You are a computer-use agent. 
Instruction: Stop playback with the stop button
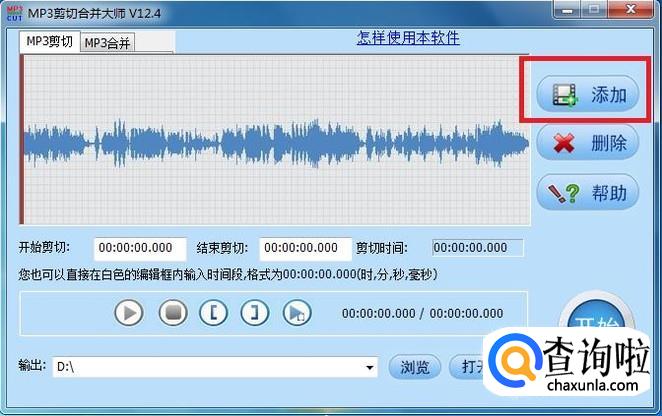173,313
